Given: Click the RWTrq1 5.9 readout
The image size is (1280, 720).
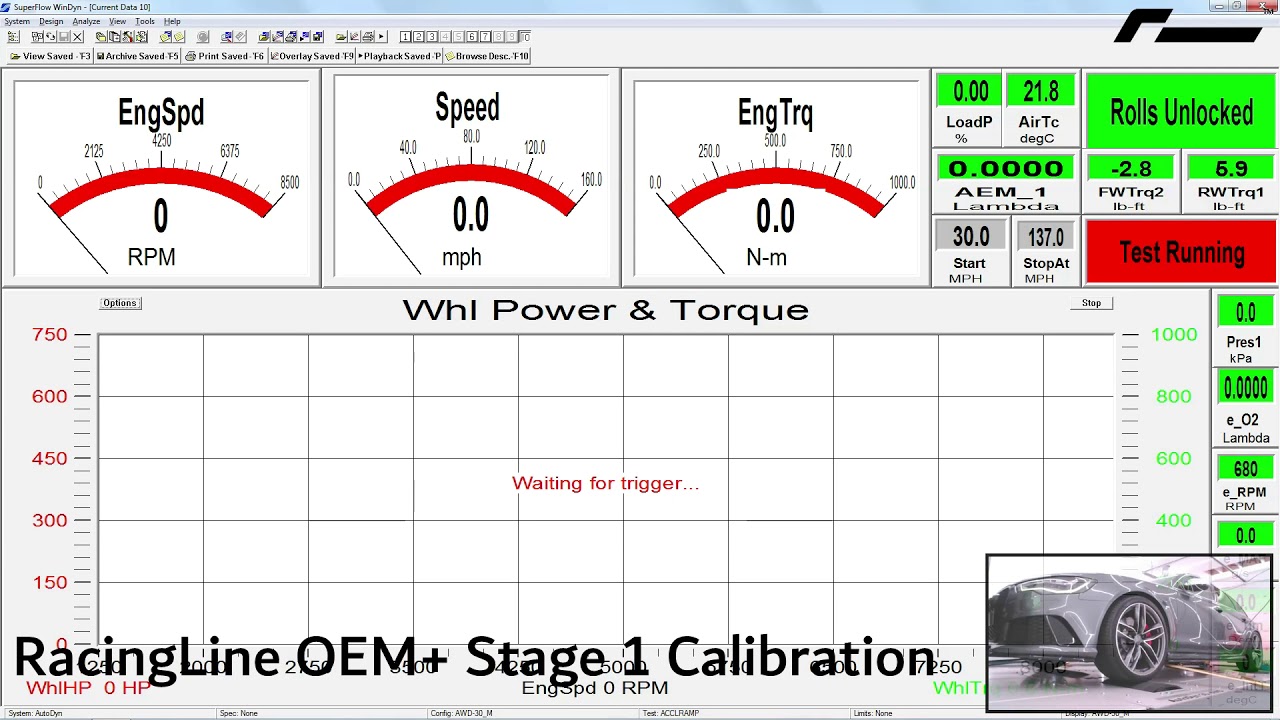Looking at the screenshot, I should click(1231, 183).
